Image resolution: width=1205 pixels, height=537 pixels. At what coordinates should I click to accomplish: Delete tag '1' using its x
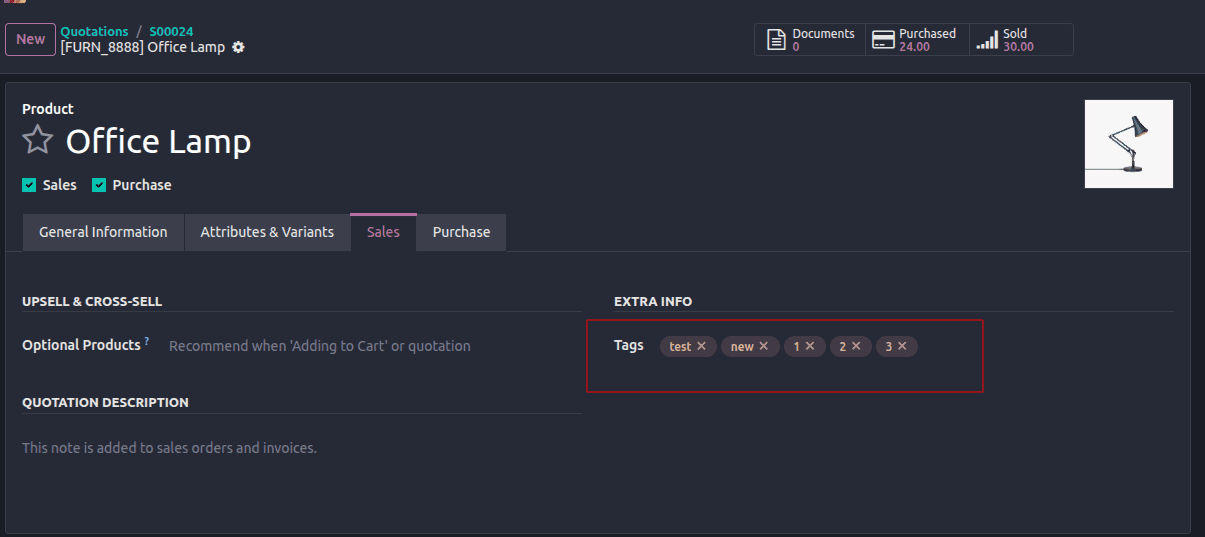810,346
